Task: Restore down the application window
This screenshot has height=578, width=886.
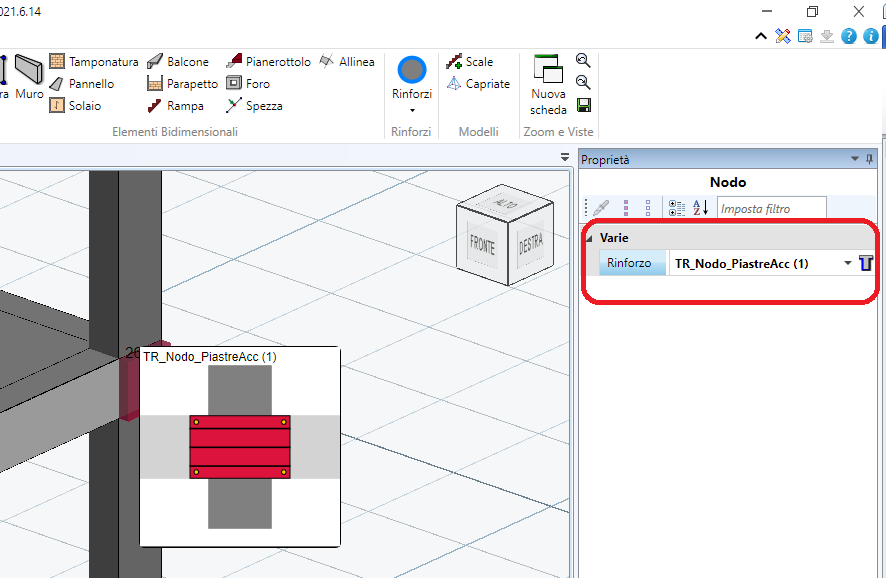Action: pos(813,11)
